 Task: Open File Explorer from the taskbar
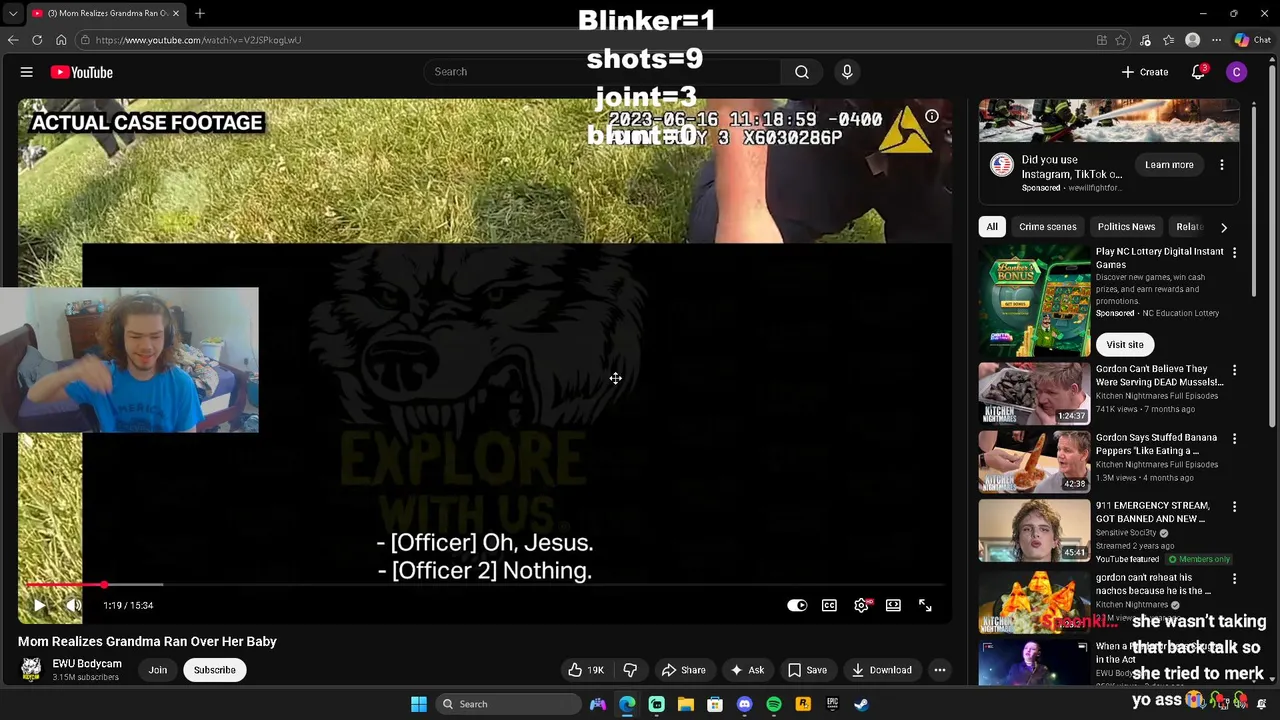coord(685,704)
